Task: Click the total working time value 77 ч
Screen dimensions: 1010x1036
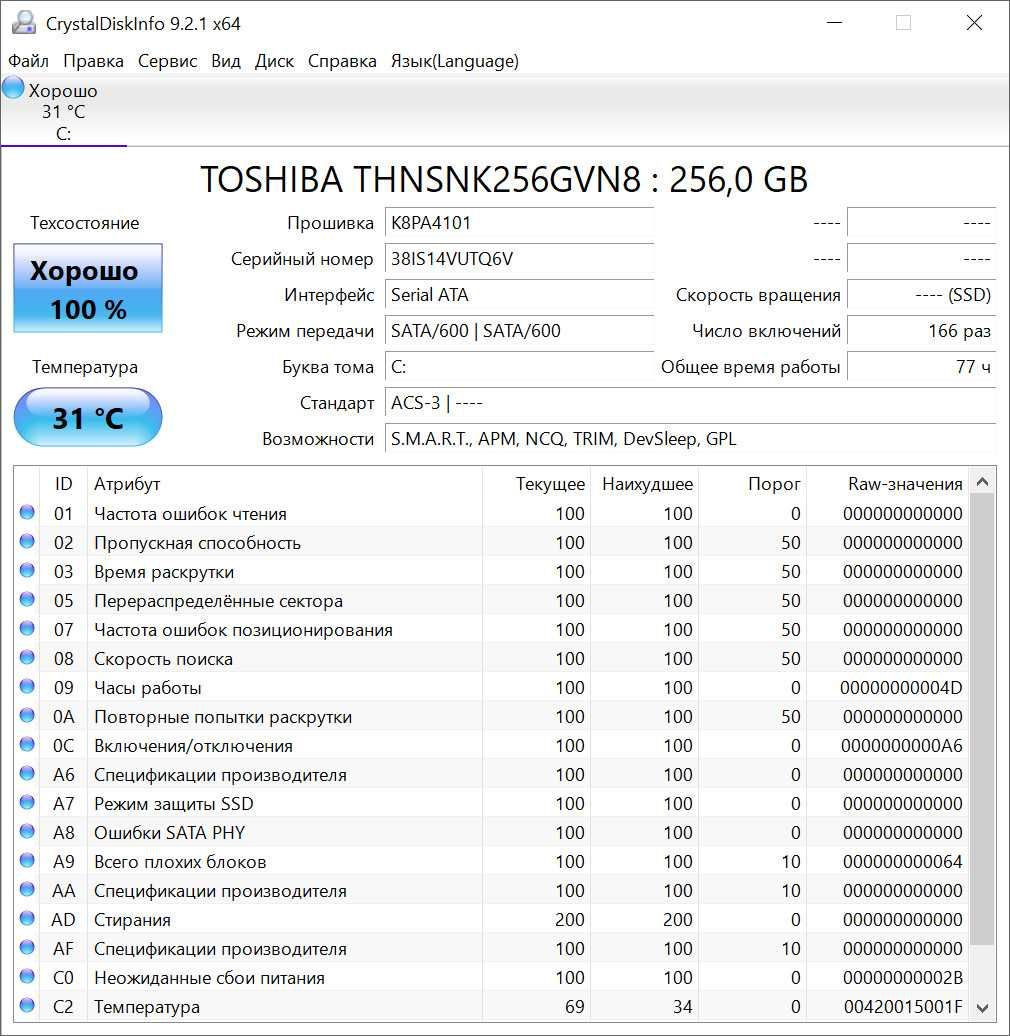Action: point(921,367)
